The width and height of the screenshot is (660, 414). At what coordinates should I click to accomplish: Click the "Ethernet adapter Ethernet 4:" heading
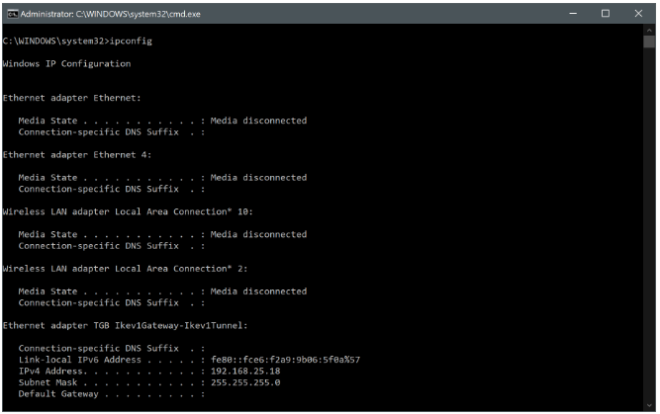tap(76, 155)
